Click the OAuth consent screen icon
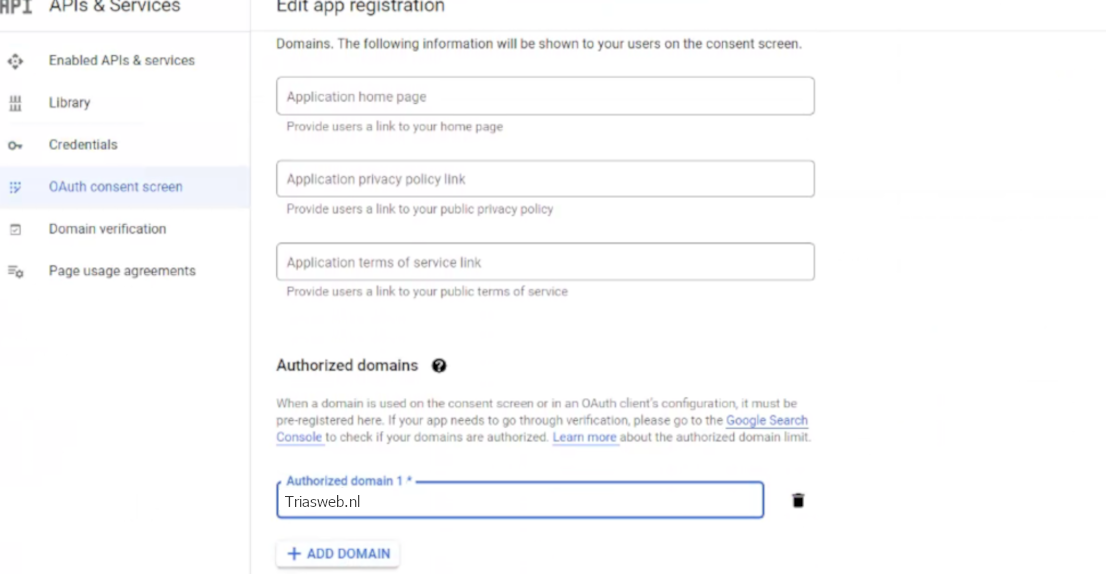1106x574 pixels. (15, 187)
